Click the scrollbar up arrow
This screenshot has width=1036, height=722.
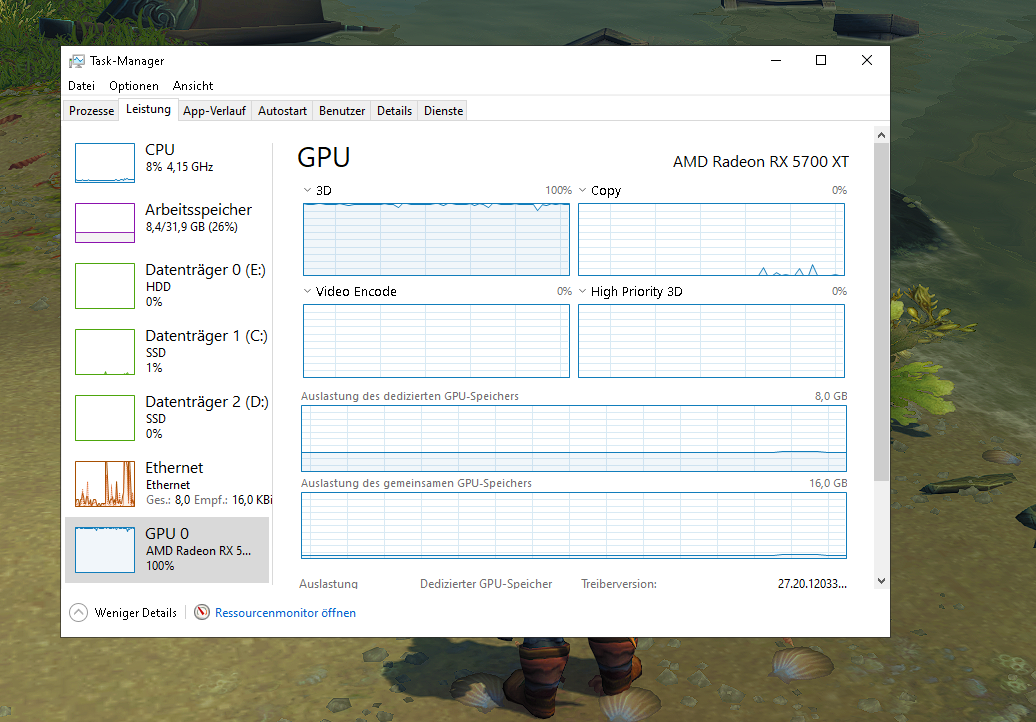click(x=881, y=135)
